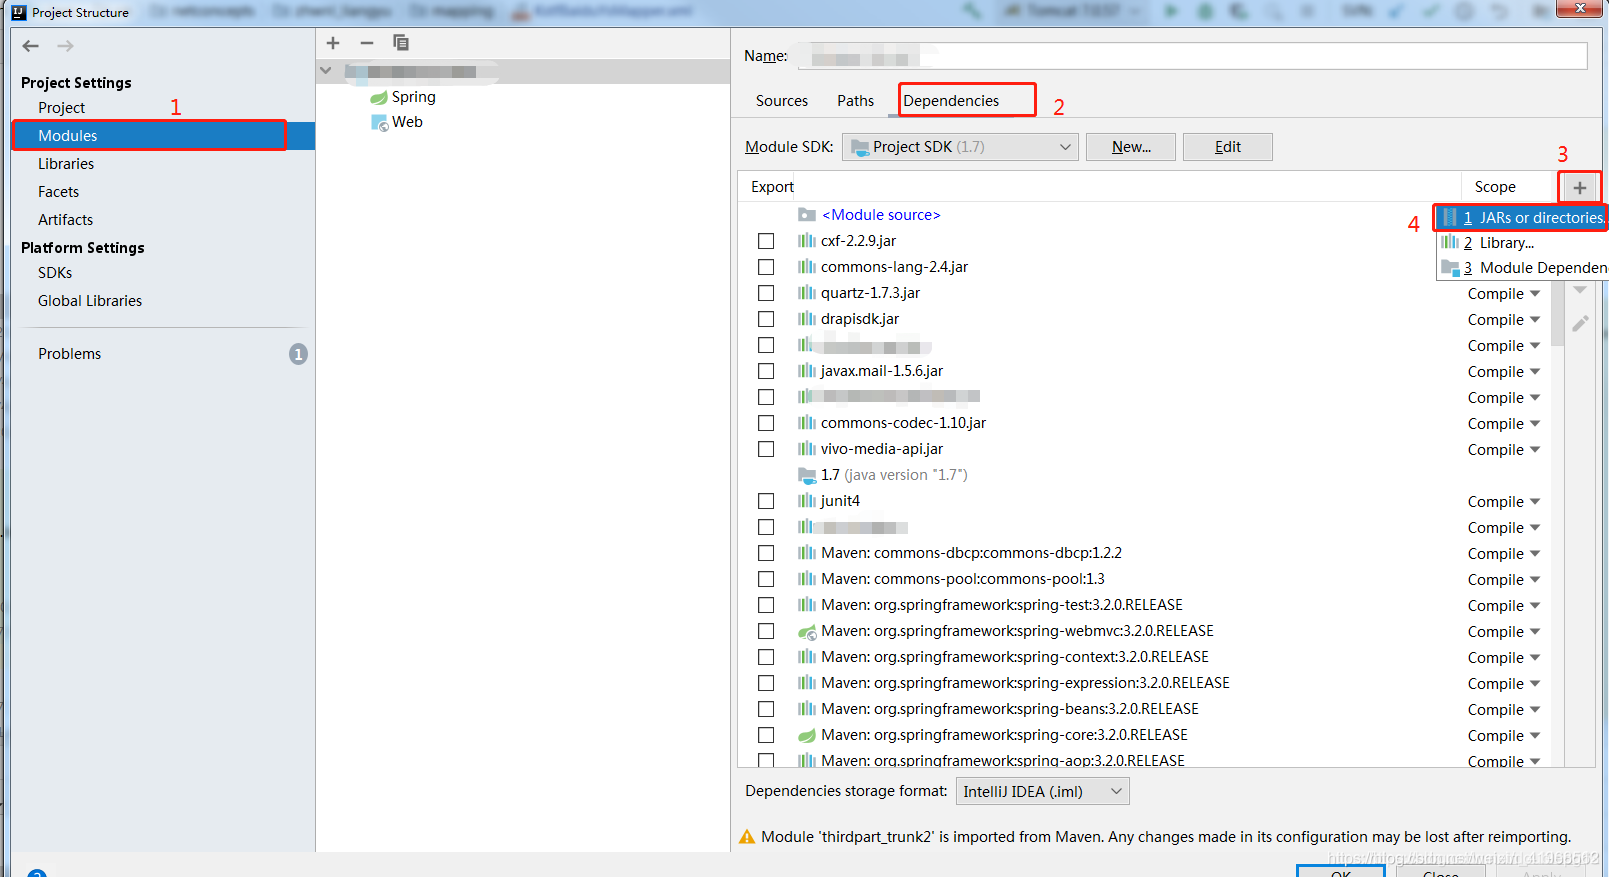
Task: Add a new module with plus icon
Action: 333,43
